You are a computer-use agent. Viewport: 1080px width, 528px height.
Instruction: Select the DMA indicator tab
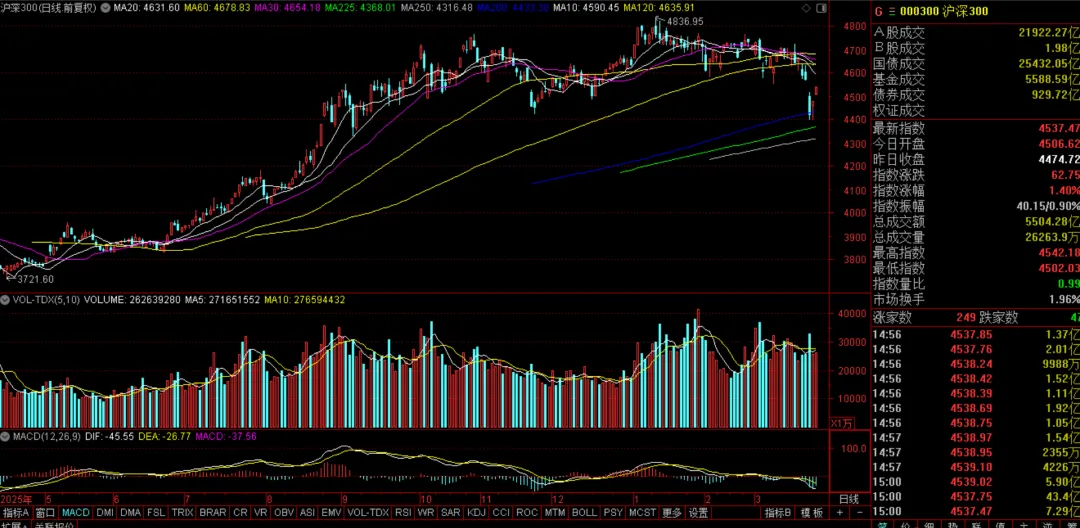131,513
